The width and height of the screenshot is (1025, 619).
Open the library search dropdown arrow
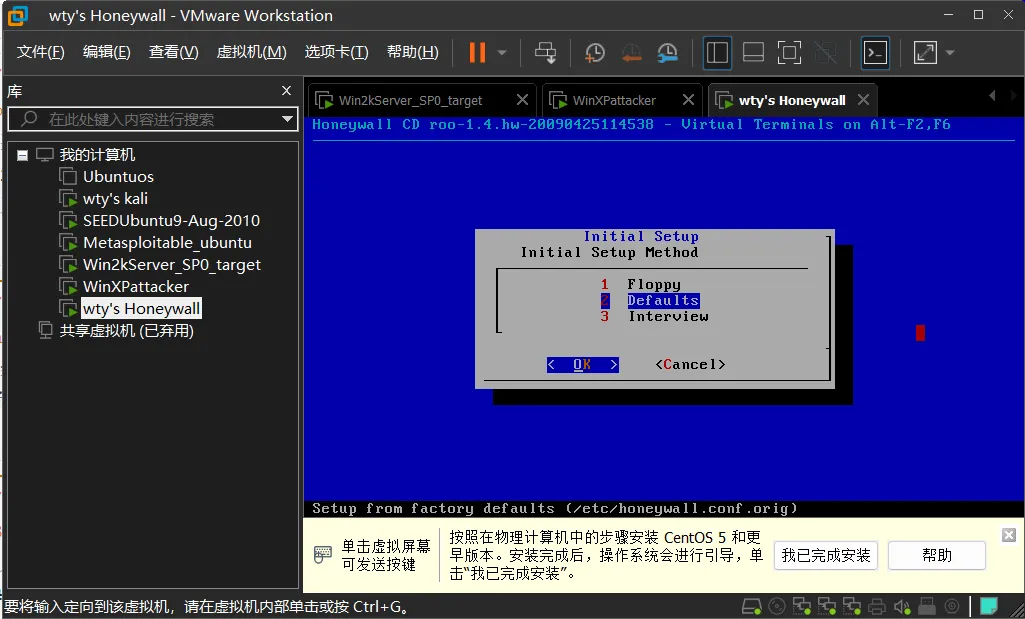pos(287,119)
